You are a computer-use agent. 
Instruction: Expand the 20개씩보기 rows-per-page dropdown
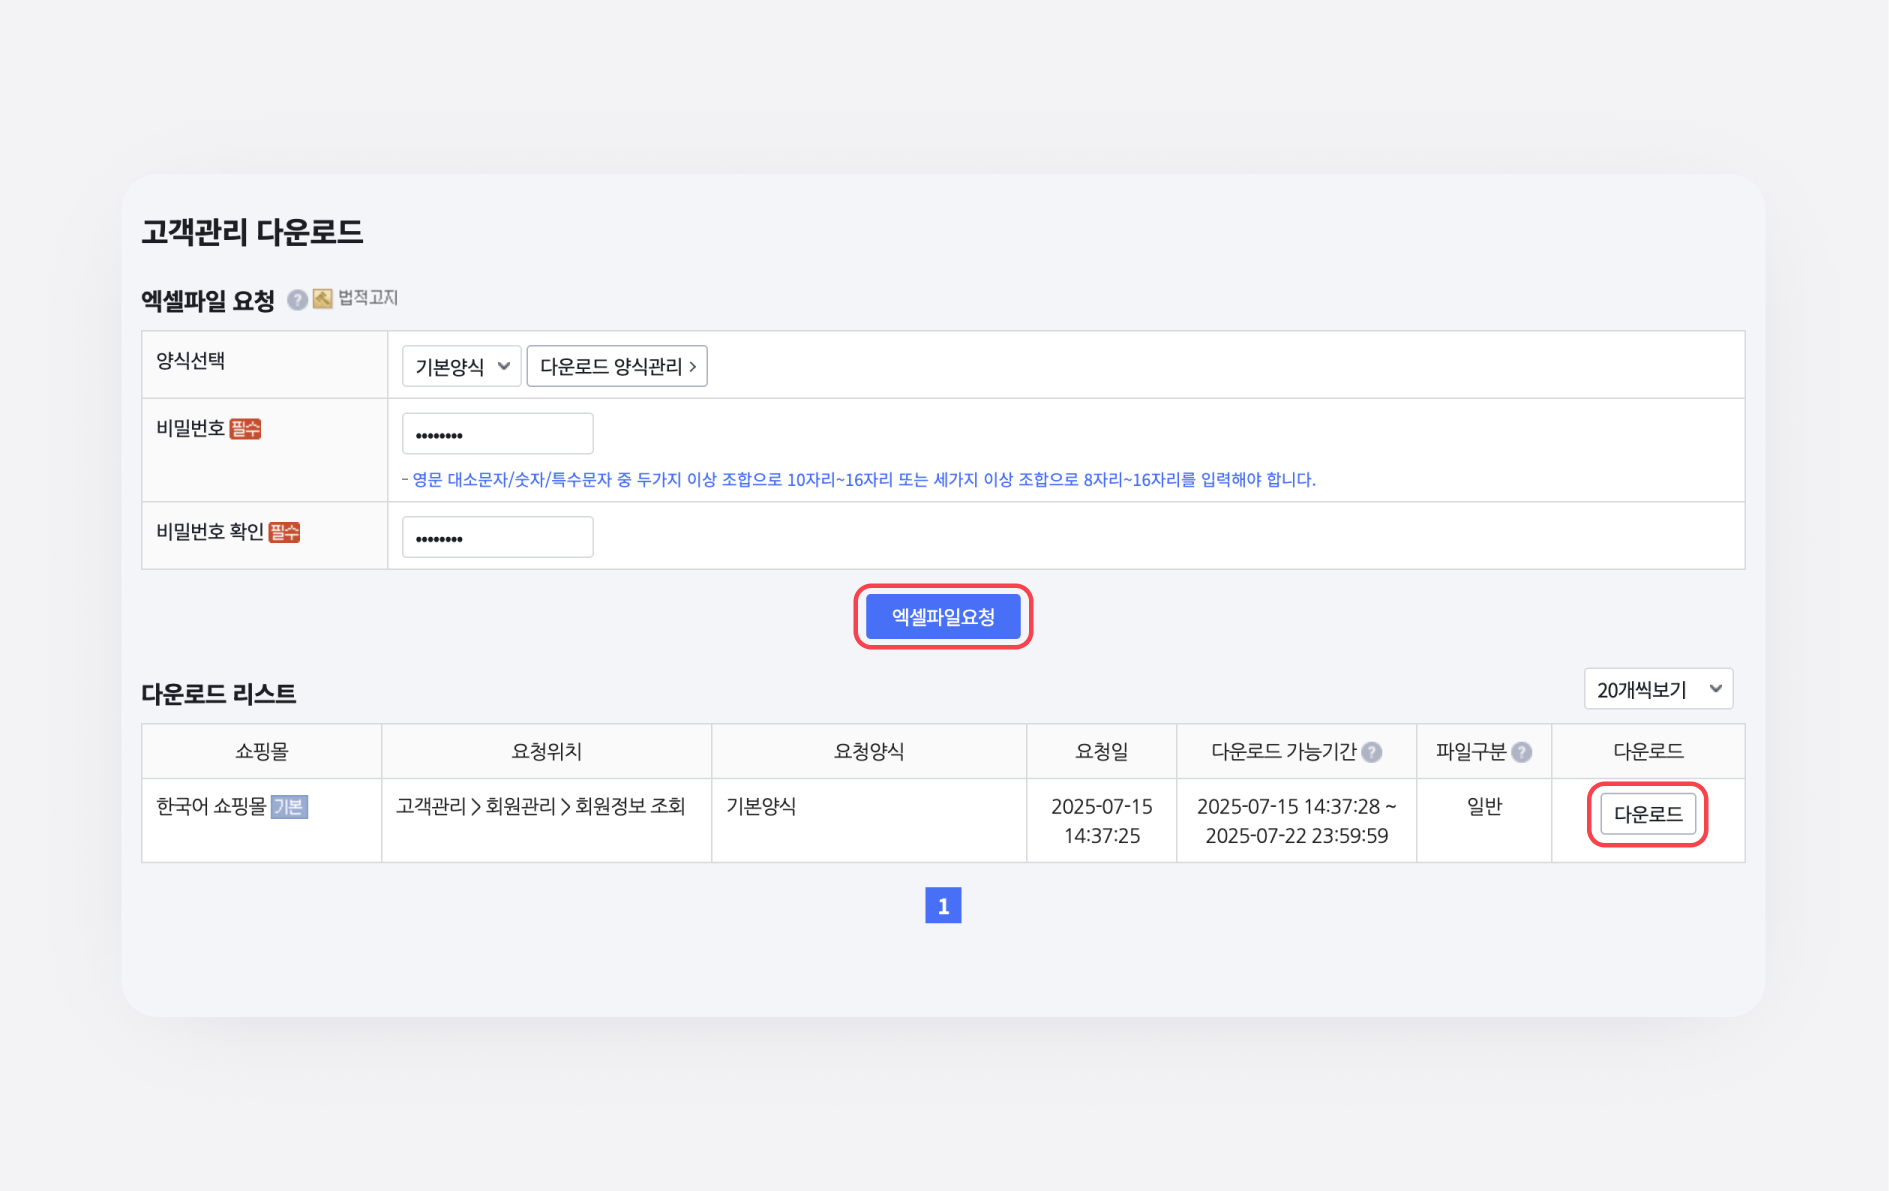(x=1658, y=689)
